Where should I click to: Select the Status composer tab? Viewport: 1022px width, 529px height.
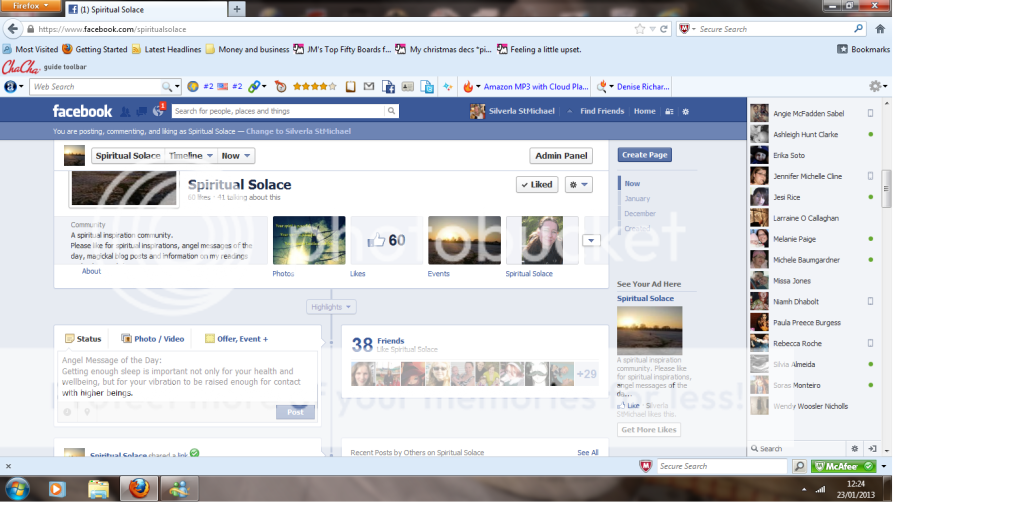(83, 339)
